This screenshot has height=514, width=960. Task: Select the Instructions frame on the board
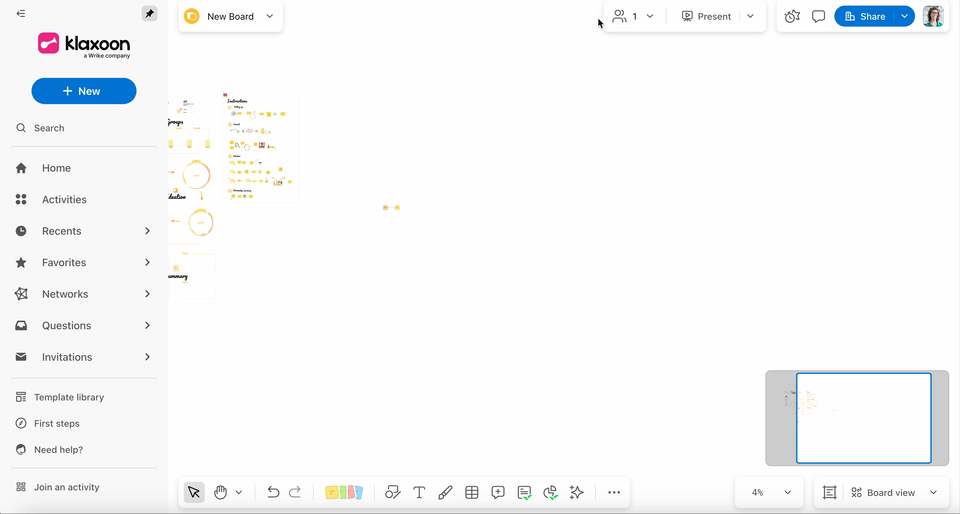pyautogui.click(x=261, y=147)
